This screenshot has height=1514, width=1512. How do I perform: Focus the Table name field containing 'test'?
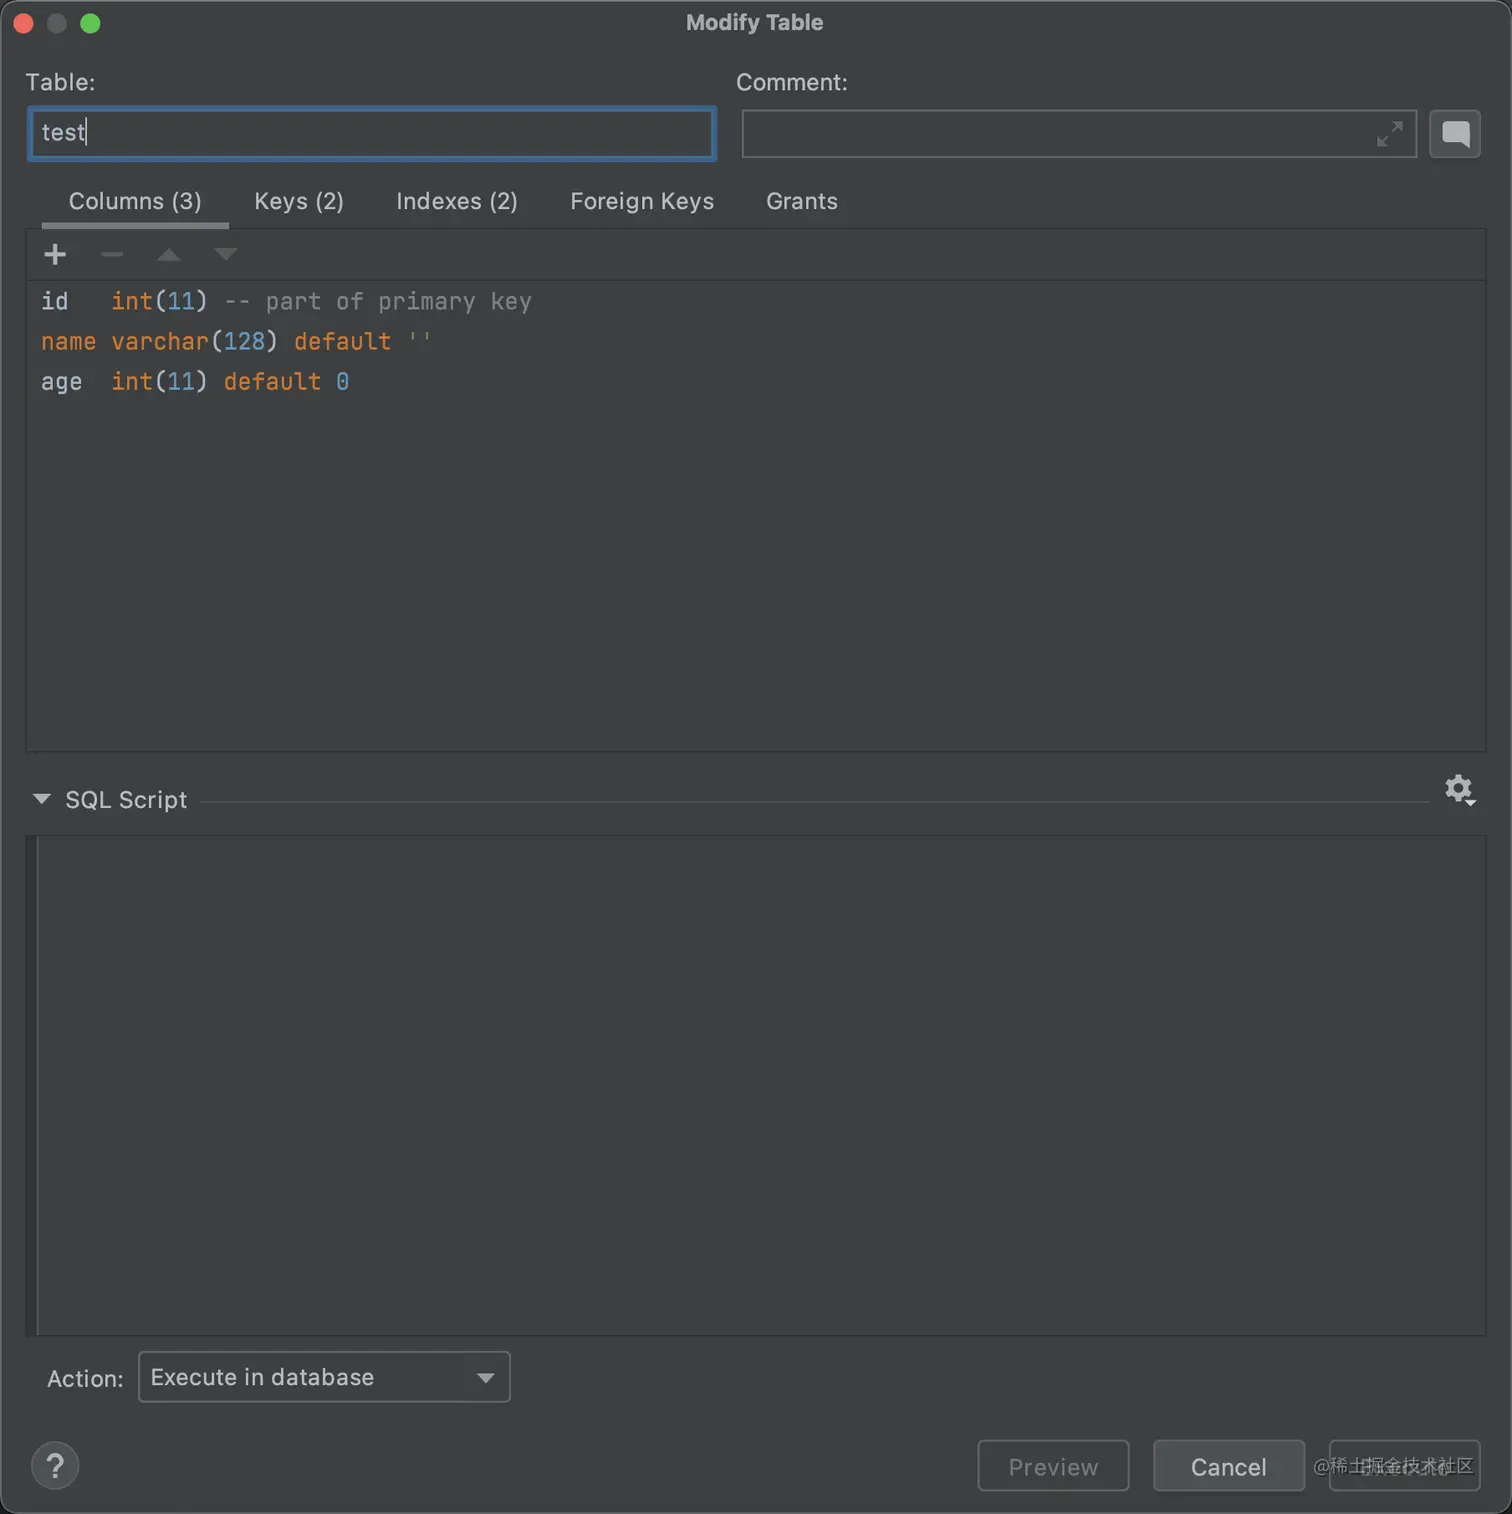click(372, 134)
